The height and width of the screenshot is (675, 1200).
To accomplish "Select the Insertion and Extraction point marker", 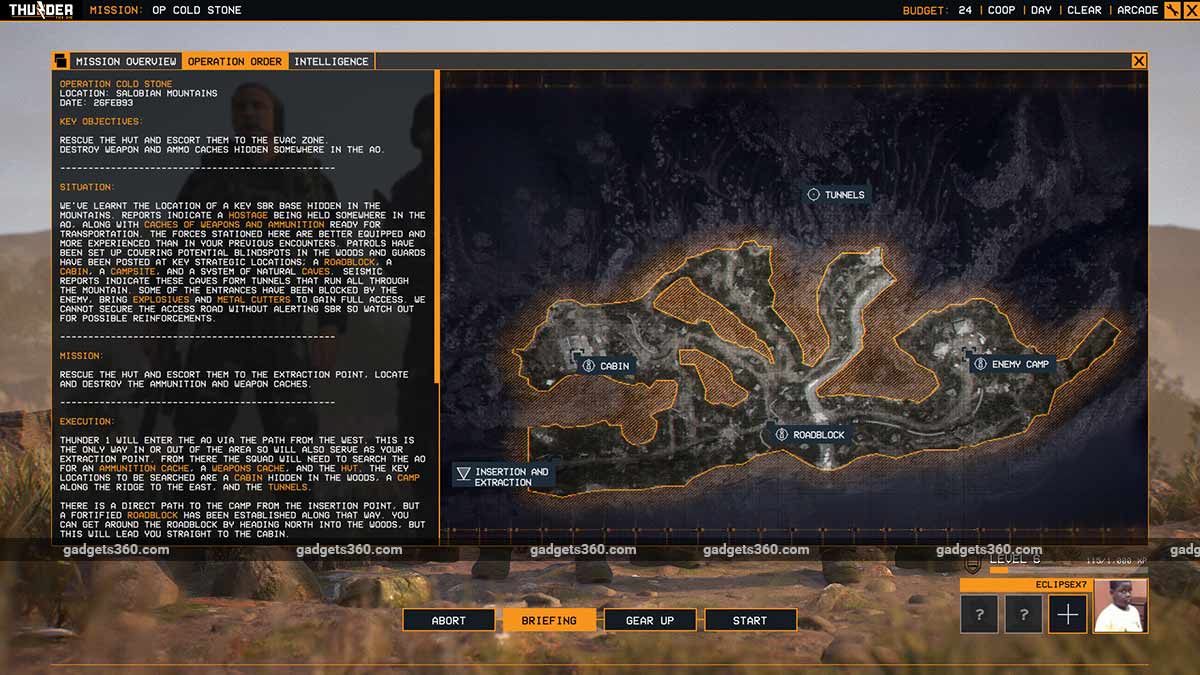I will tap(503, 477).
